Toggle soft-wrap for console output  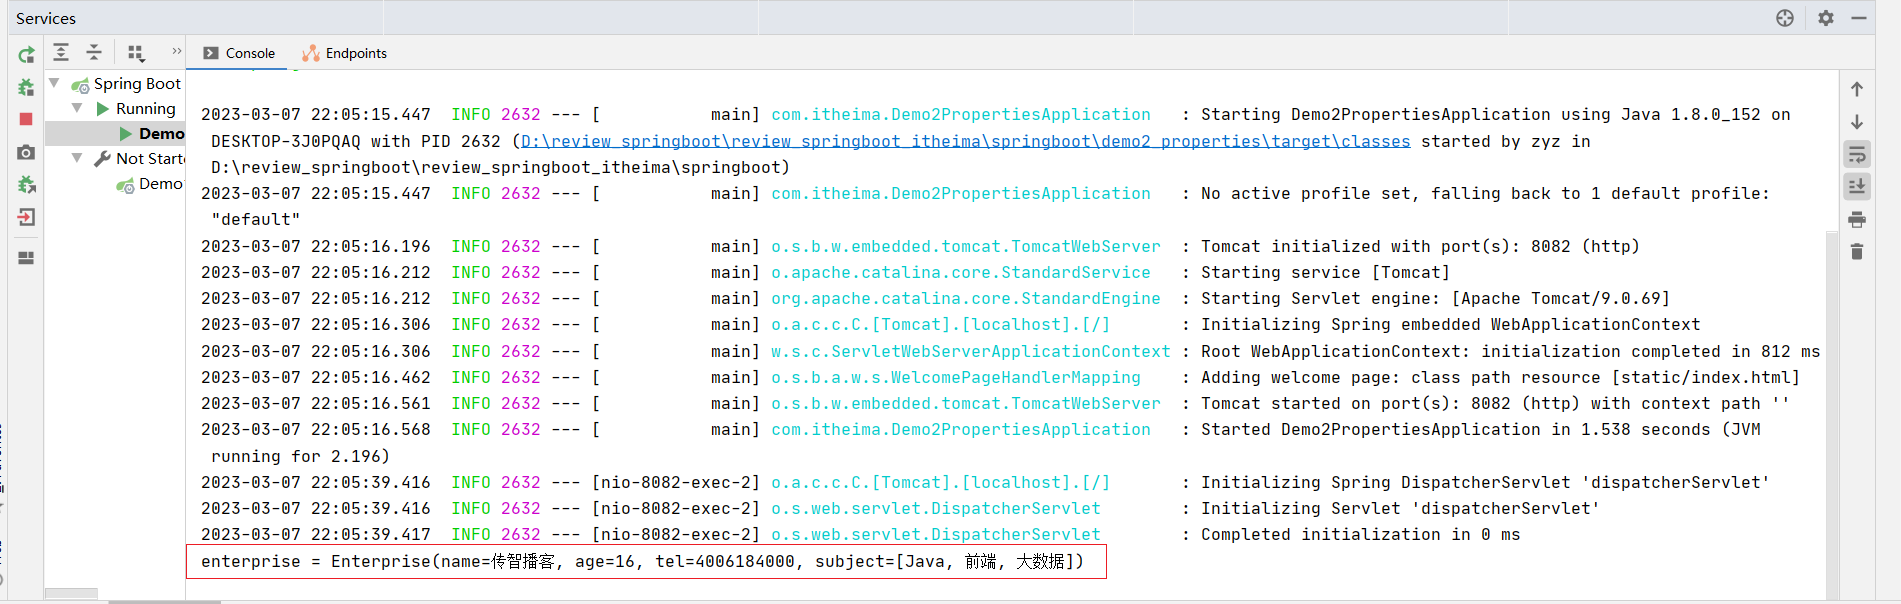point(1857,154)
